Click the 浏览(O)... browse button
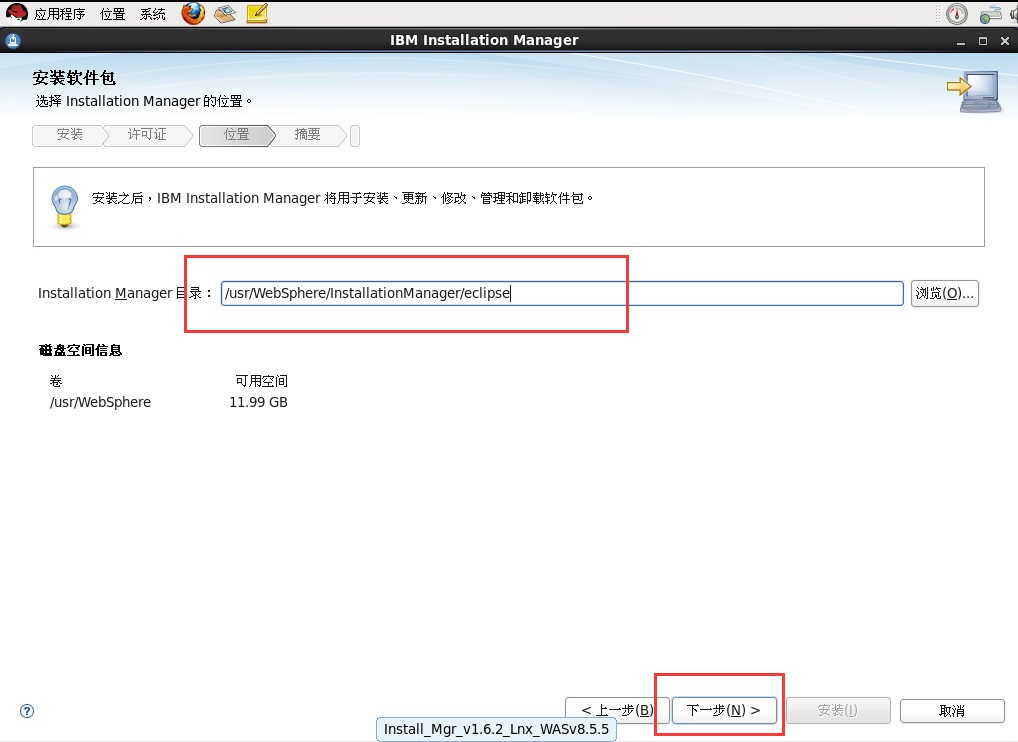1018x742 pixels. (x=944, y=293)
